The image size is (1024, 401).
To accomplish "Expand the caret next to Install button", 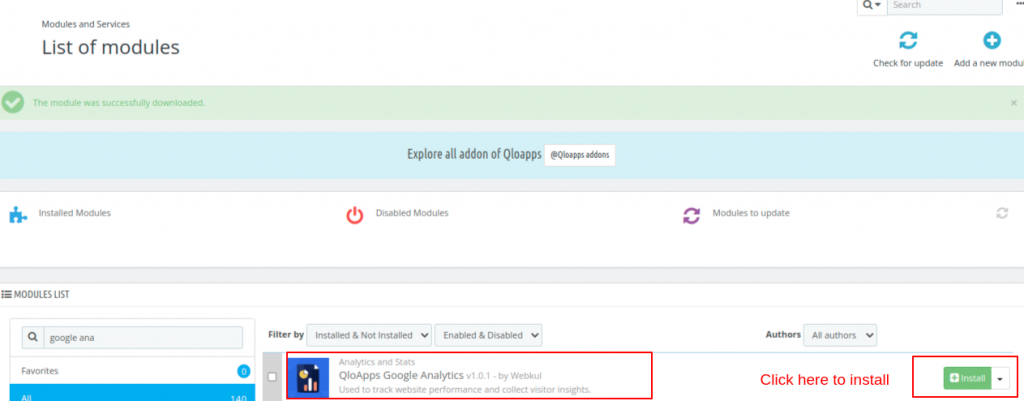I will pos(1000,378).
